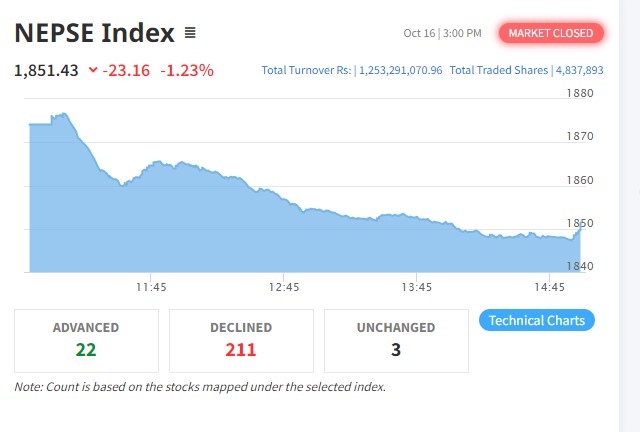
Task: Click the 1840 price axis label
Action: [x=581, y=266]
